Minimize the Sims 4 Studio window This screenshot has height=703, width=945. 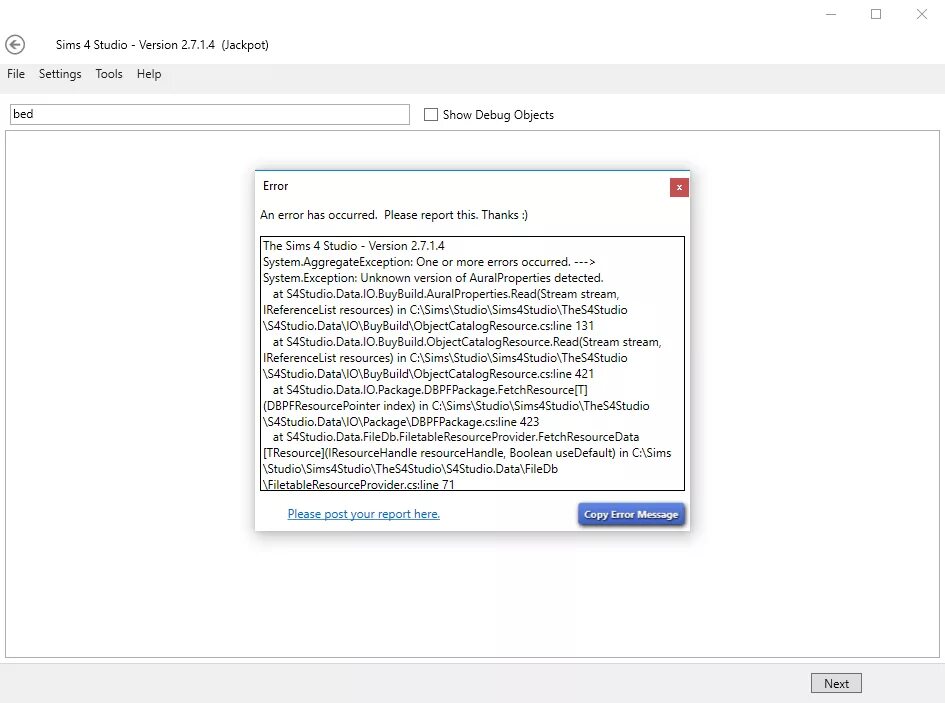click(830, 14)
